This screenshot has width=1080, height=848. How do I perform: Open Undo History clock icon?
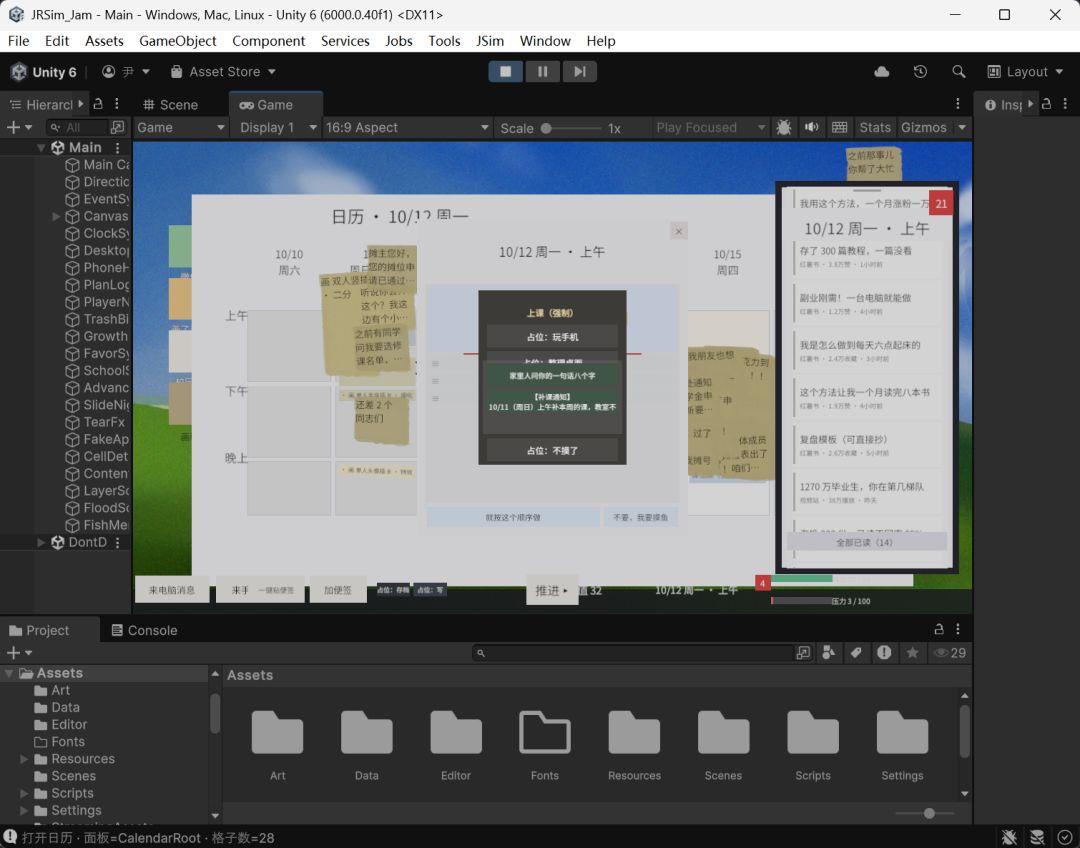(920, 72)
